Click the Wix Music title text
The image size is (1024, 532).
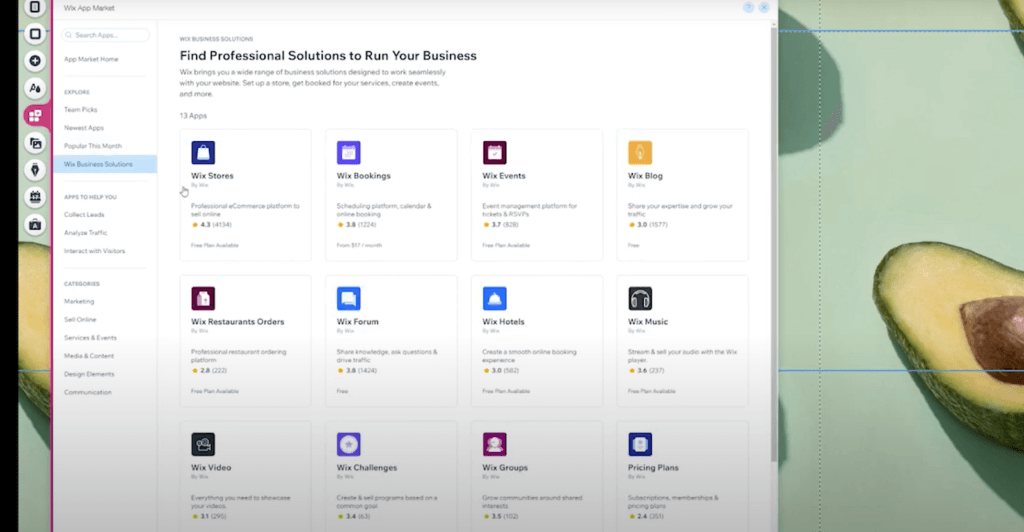tap(648, 322)
